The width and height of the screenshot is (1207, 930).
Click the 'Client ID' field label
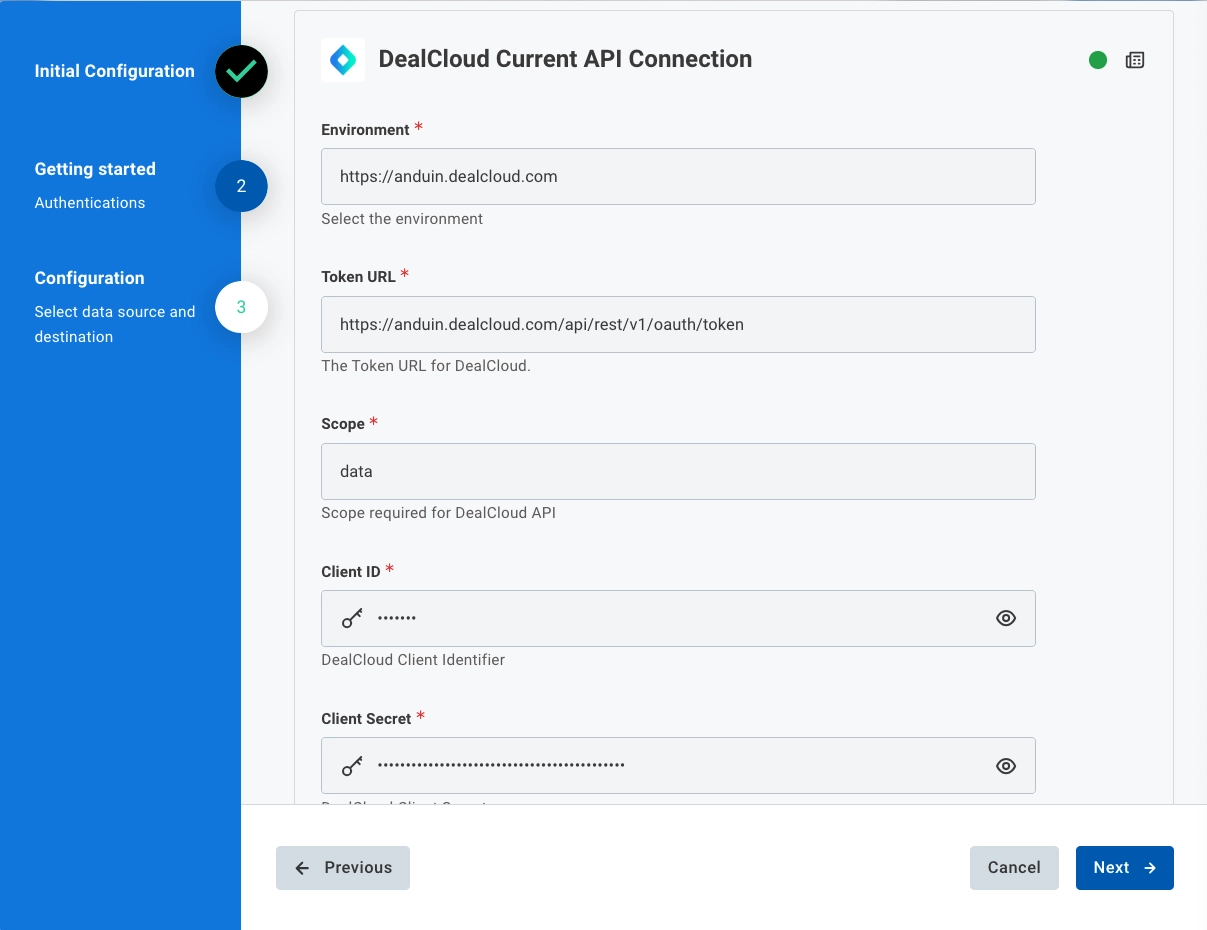tap(351, 571)
